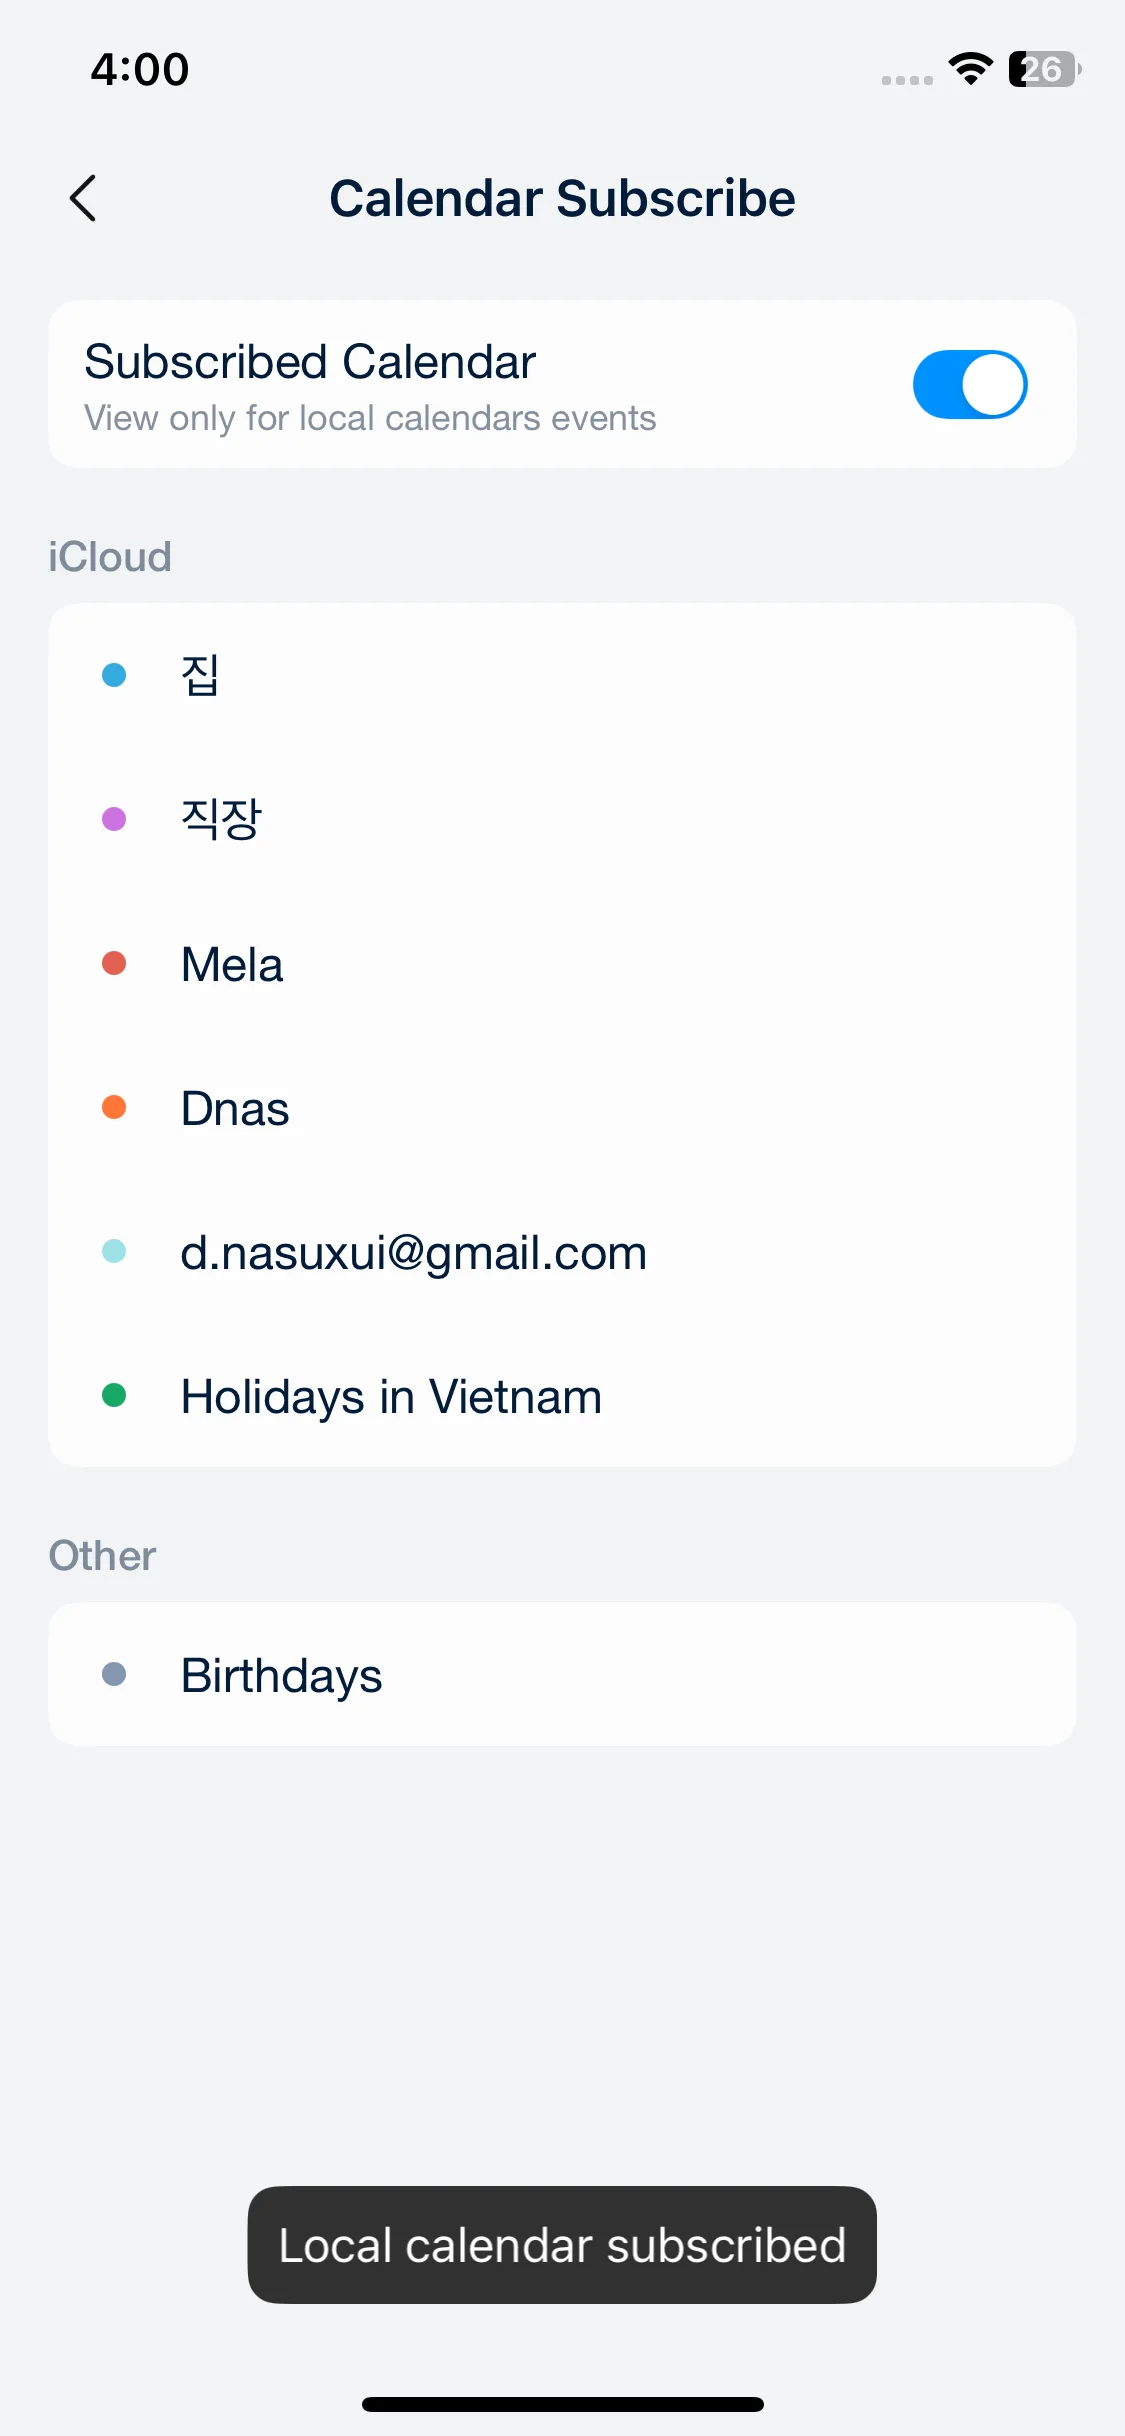The width and height of the screenshot is (1125, 2436).
Task: Tap the status bar clock
Action: 140,69
